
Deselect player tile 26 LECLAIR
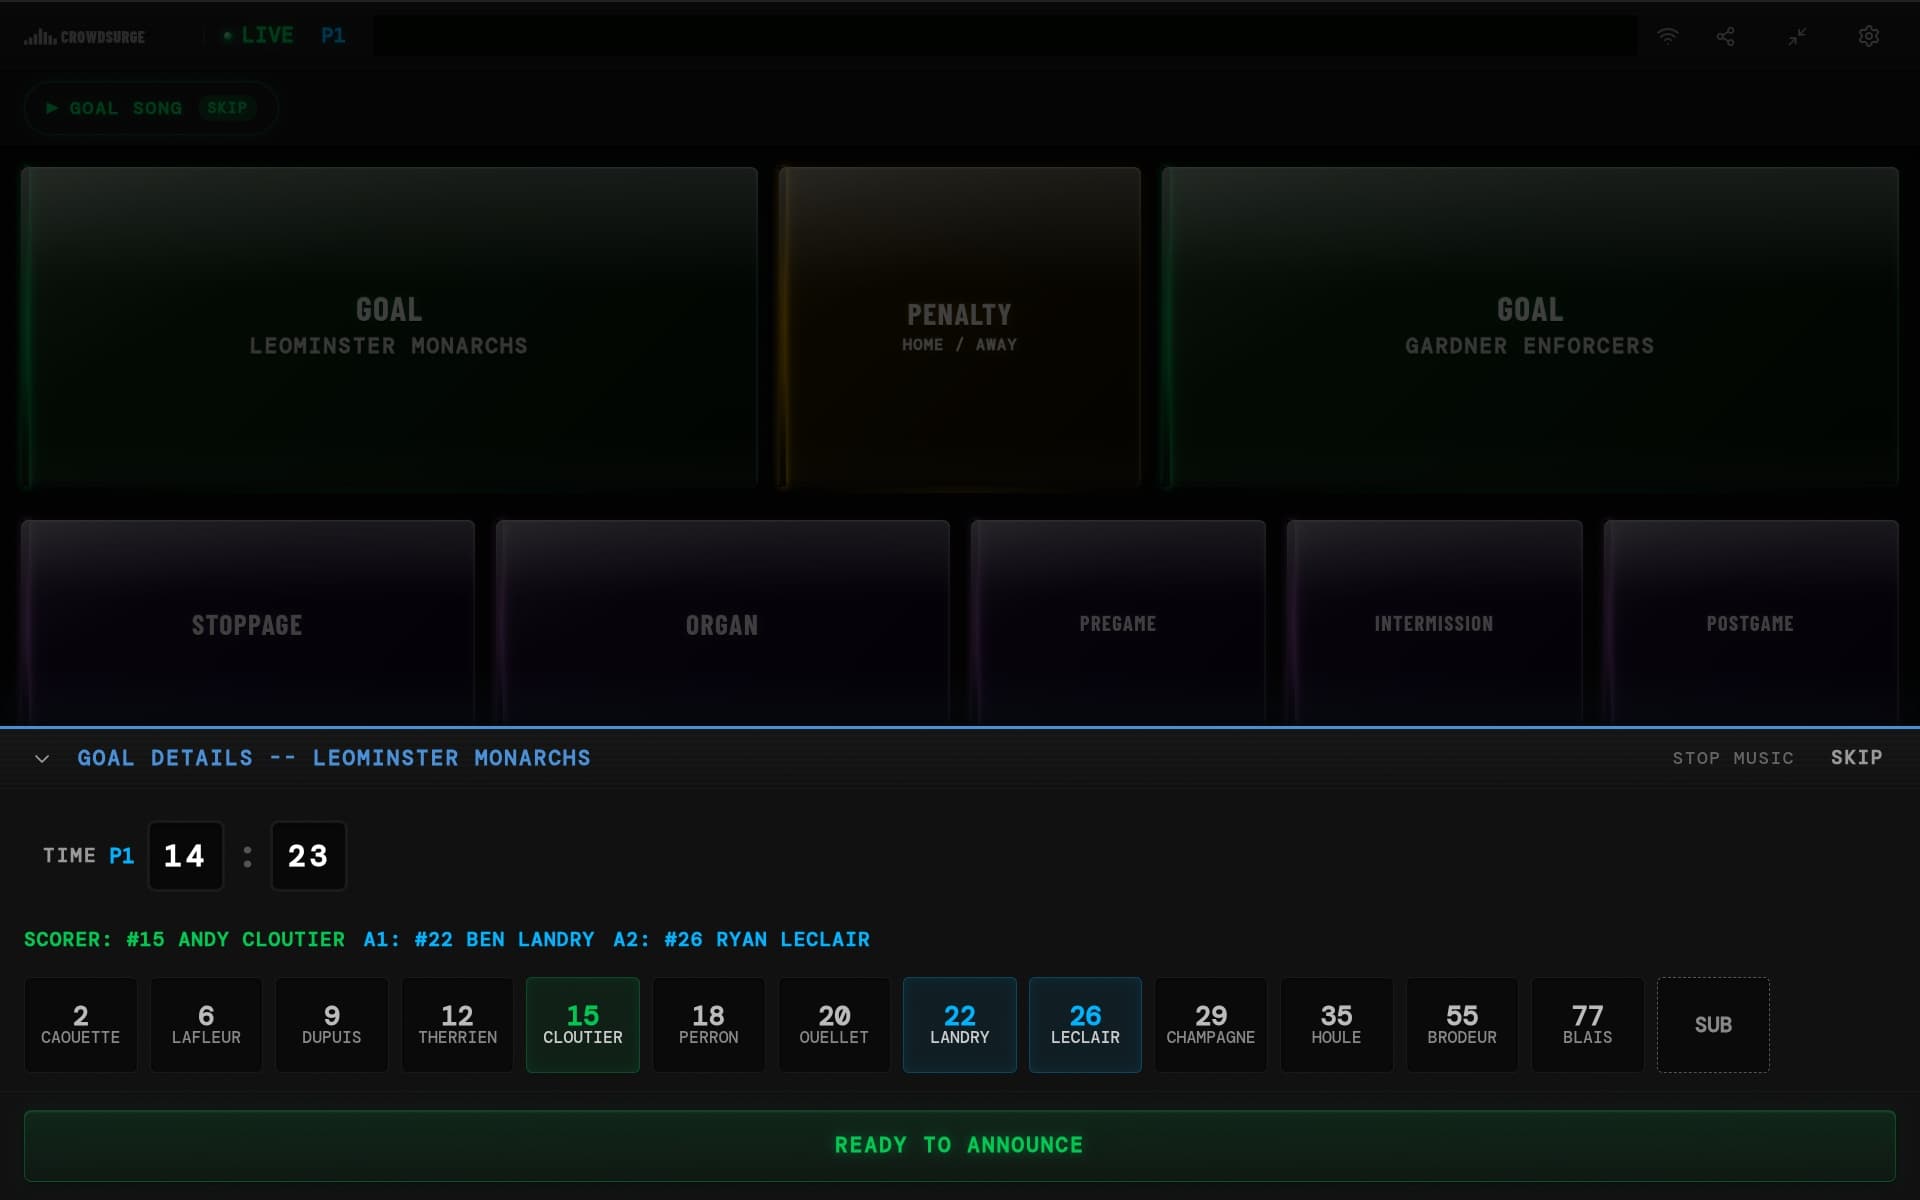(1085, 1024)
